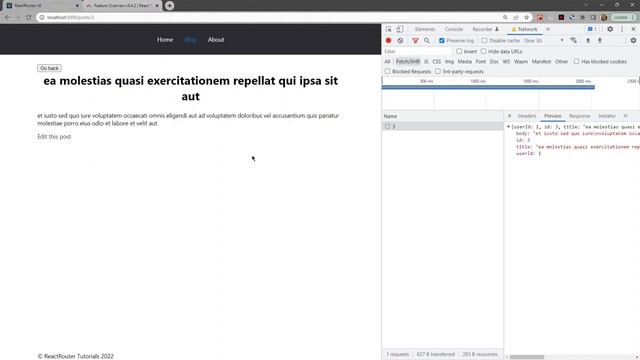This screenshot has width=640, height=360.
Task: Open the Headers tab of the request
Action: [x=527, y=116]
